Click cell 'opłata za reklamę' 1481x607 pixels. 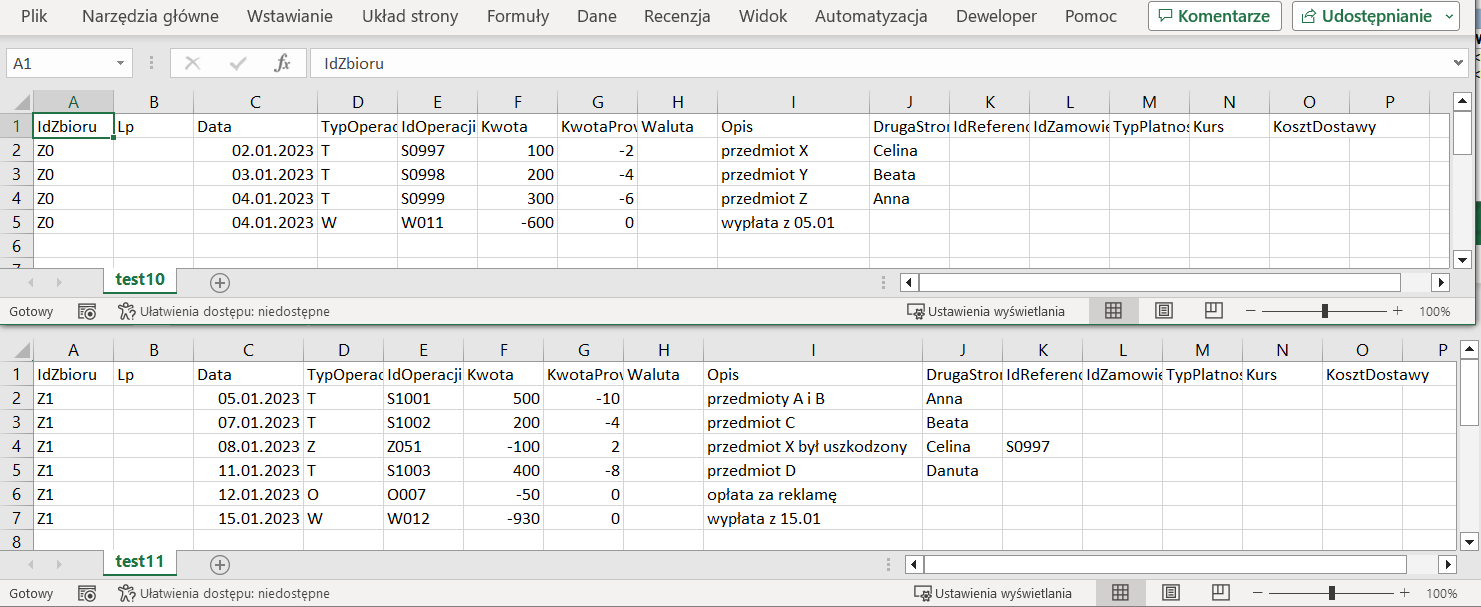point(813,494)
